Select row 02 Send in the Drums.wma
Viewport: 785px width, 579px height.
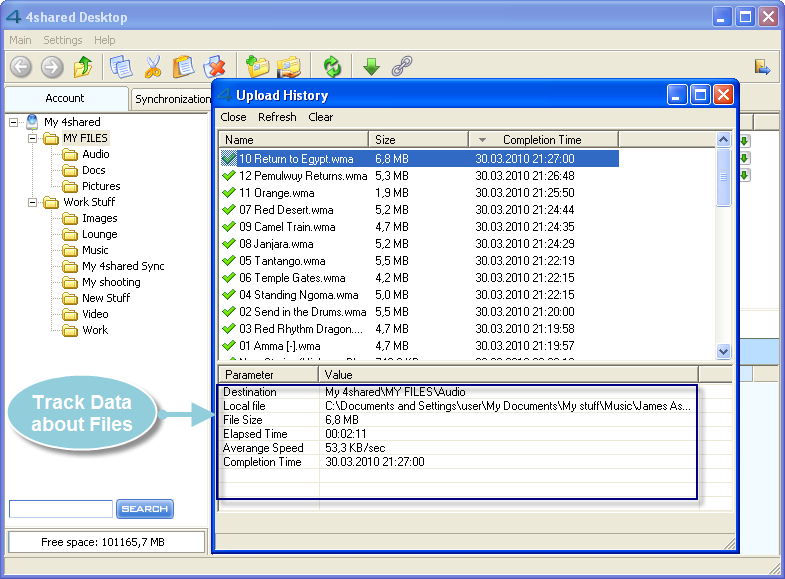(419, 312)
